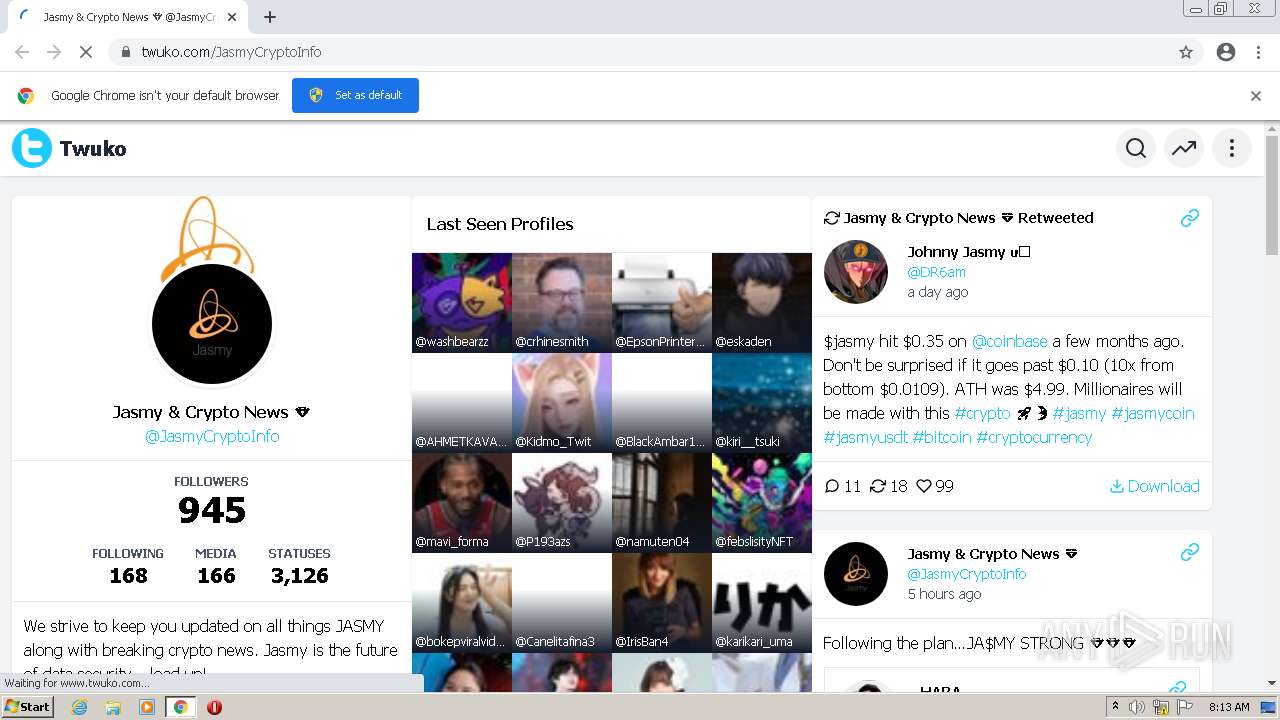Click the Jasmy profile avatar picture
This screenshot has height=720, width=1280.
(212, 324)
